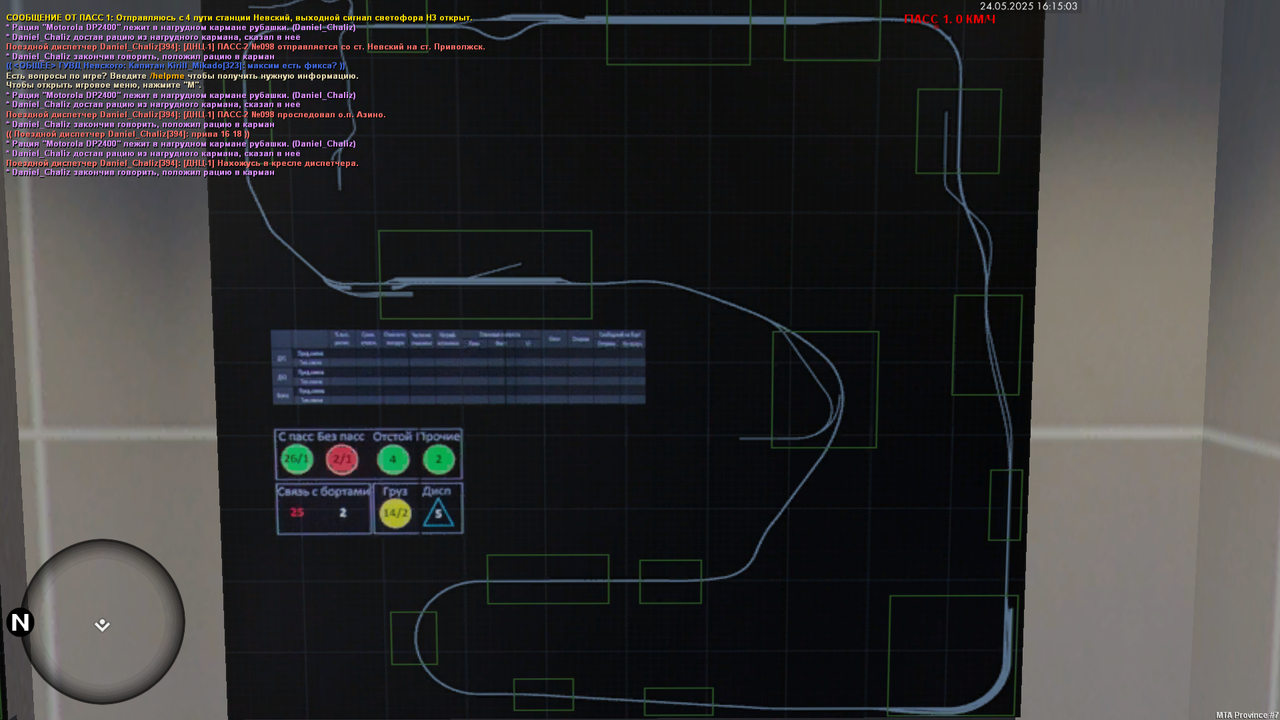Click the white 2 value under Связь с бортами
This screenshot has height=720, width=1280.
coord(342,513)
